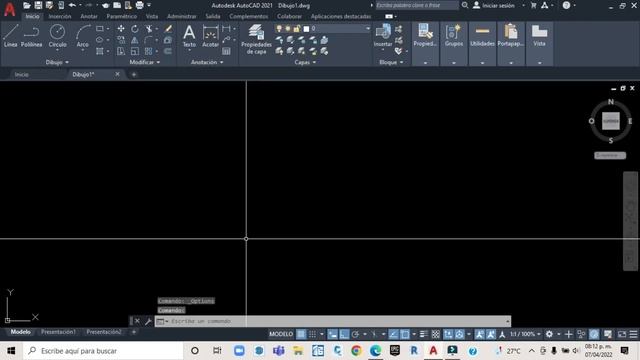The height and width of the screenshot is (360, 640).
Task: Insert a table from Anotación panel
Action: pos(226,51)
